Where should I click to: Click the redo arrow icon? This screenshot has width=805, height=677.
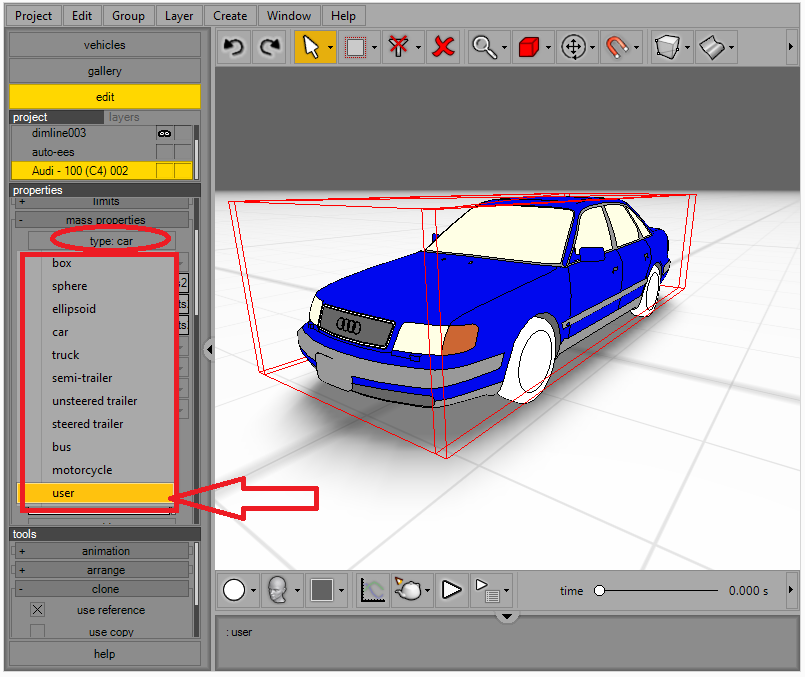pyautogui.click(x=270, y=47)
